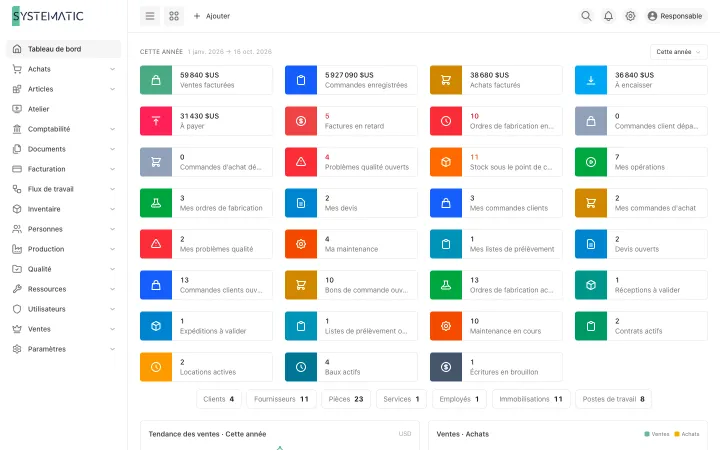The width and height of the screenshot is (720, 450).
Task: Open the Mes commandes clients card
Action: coord(496,203)
